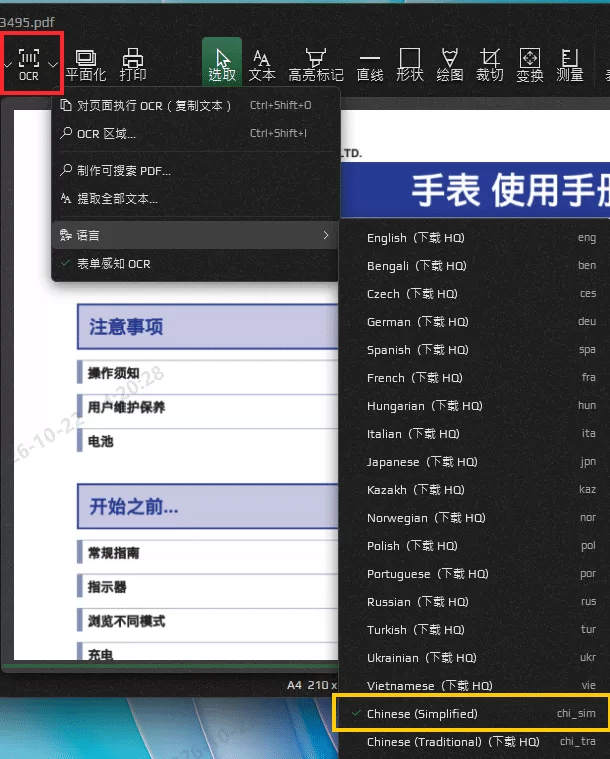Screen dimensions: 610x759
Task: Select Turkish (下载 HQ) language
Action: tap(474, 630)
